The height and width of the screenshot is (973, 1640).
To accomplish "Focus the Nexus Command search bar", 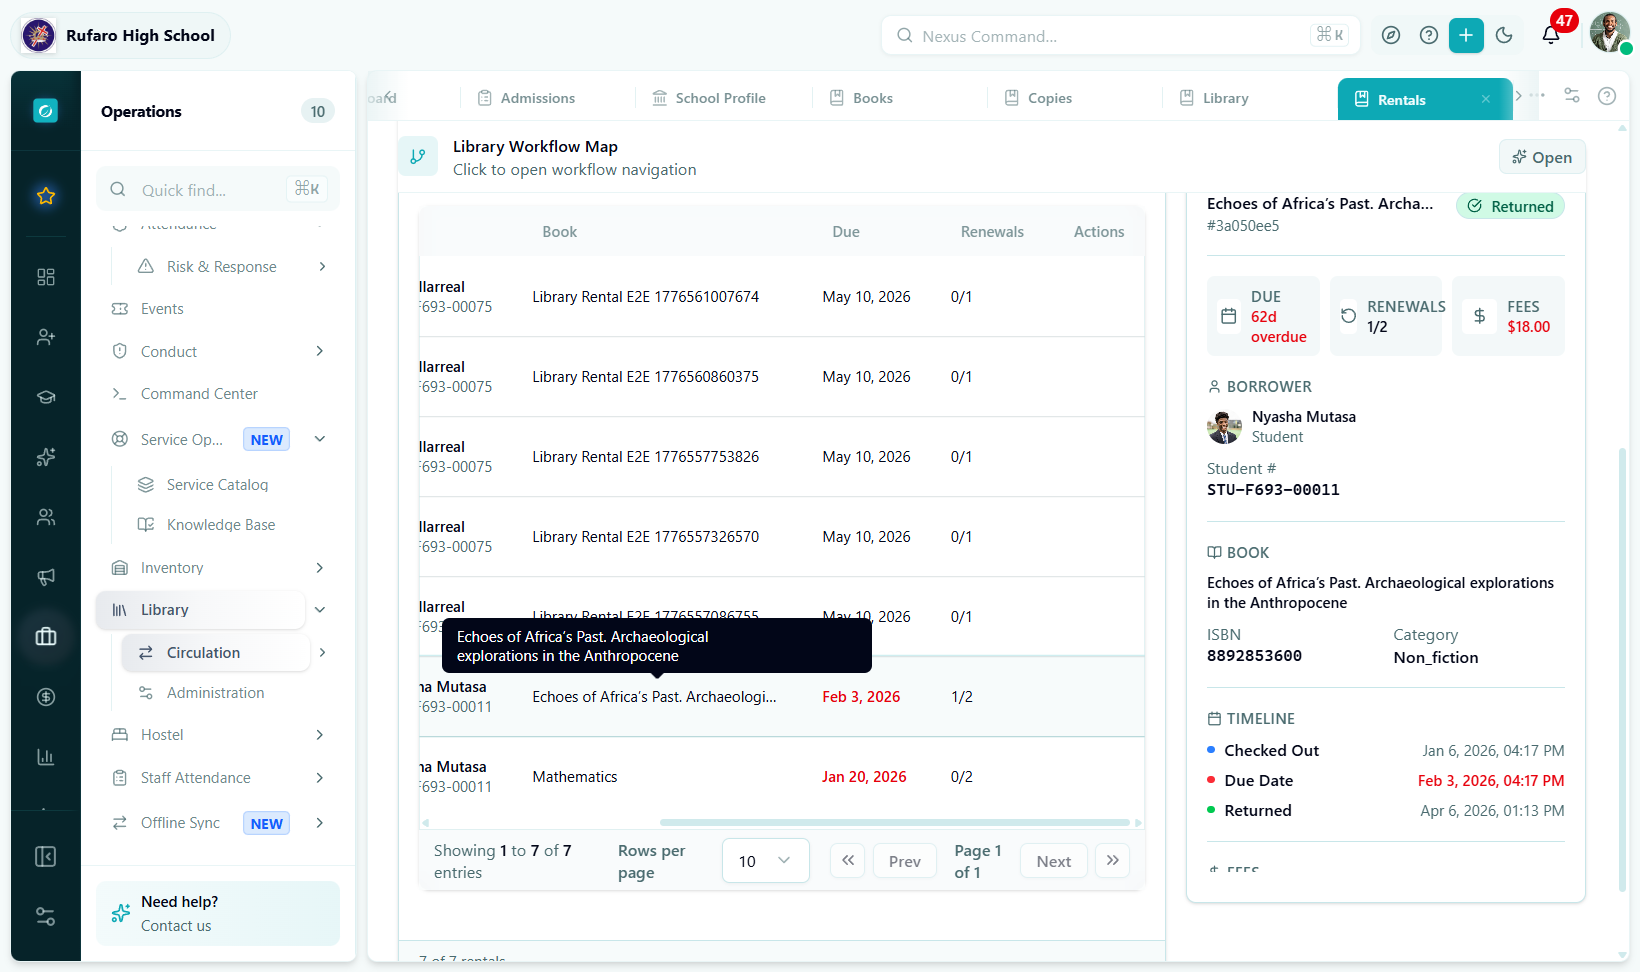I will 1118,35.
